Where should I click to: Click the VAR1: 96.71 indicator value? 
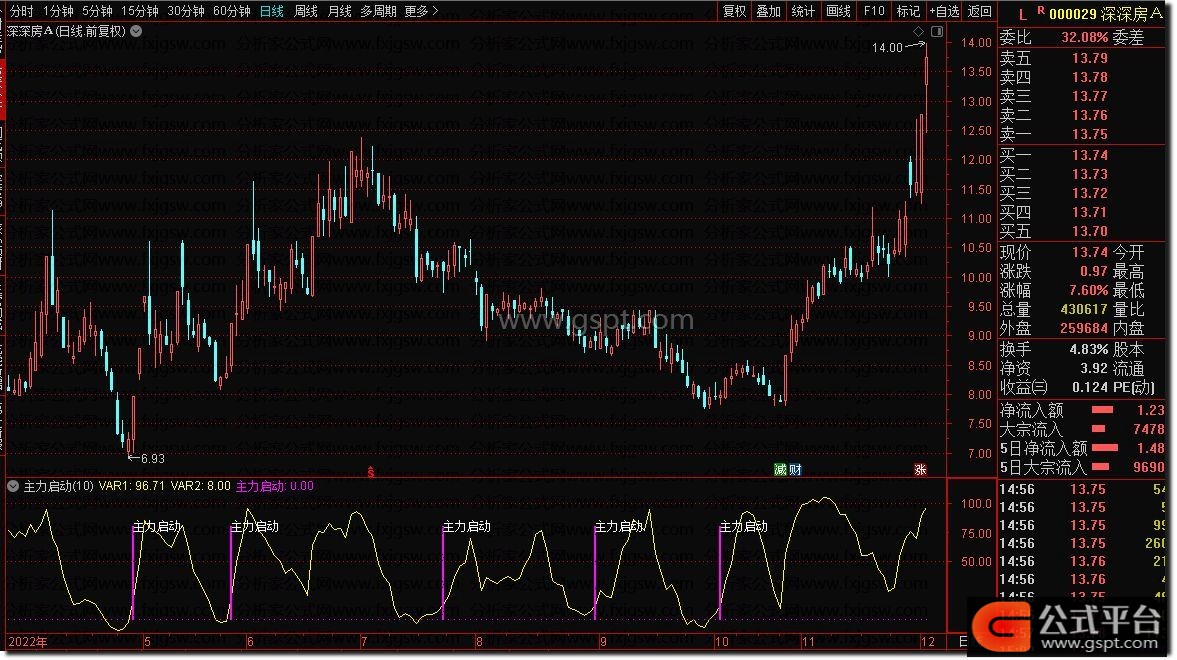[x=132, y=487]
